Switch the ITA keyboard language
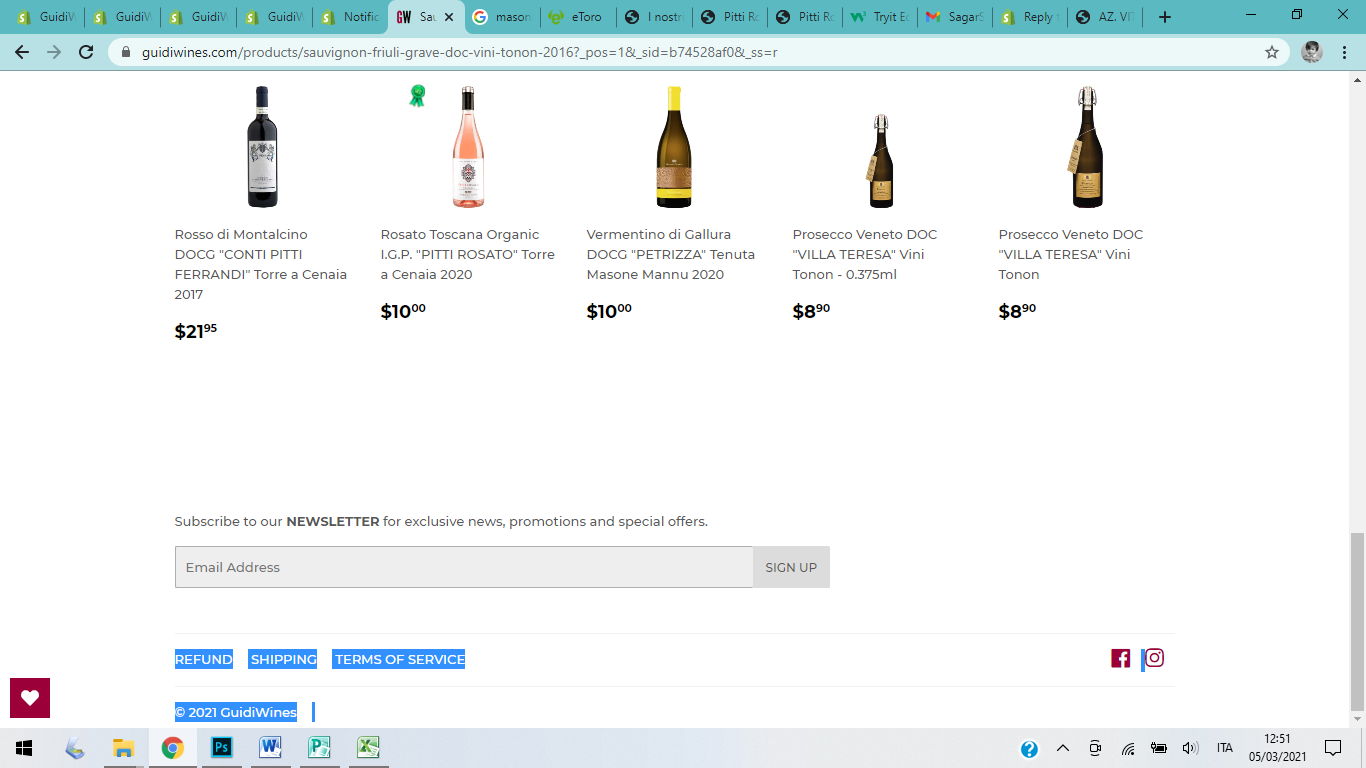The height and width of the screenshot is (768, 1366). 1225,748
